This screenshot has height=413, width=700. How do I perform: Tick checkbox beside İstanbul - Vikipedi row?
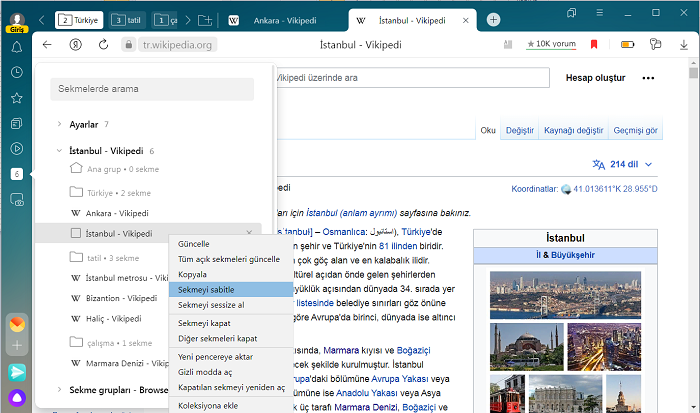point(76,233)
